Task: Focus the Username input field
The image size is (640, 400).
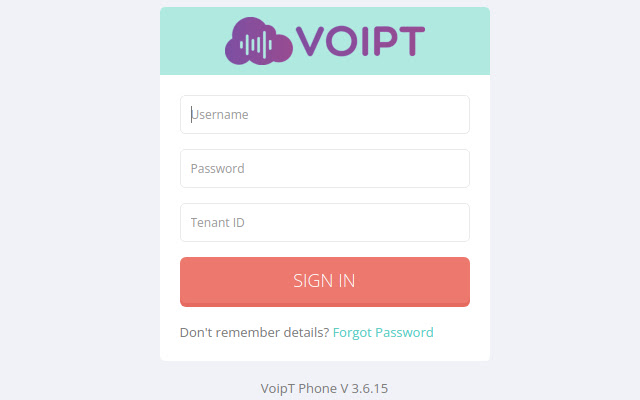Action: tap(325, 114)
